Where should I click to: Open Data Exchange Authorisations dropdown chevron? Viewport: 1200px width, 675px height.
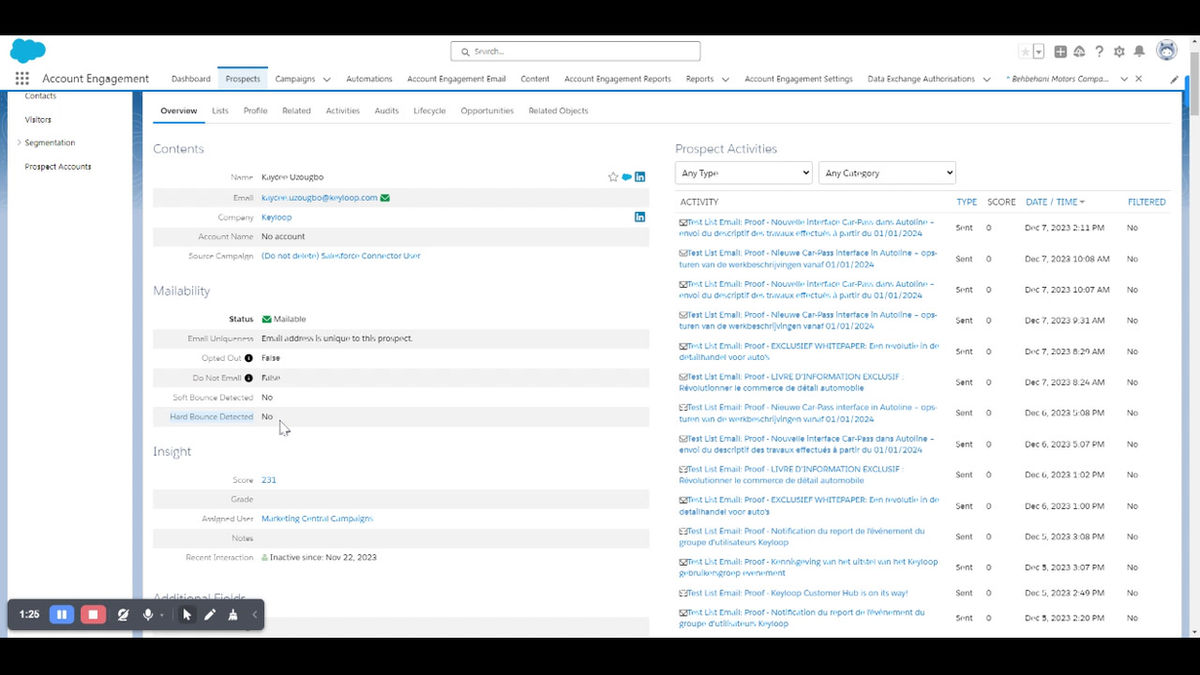985,79
